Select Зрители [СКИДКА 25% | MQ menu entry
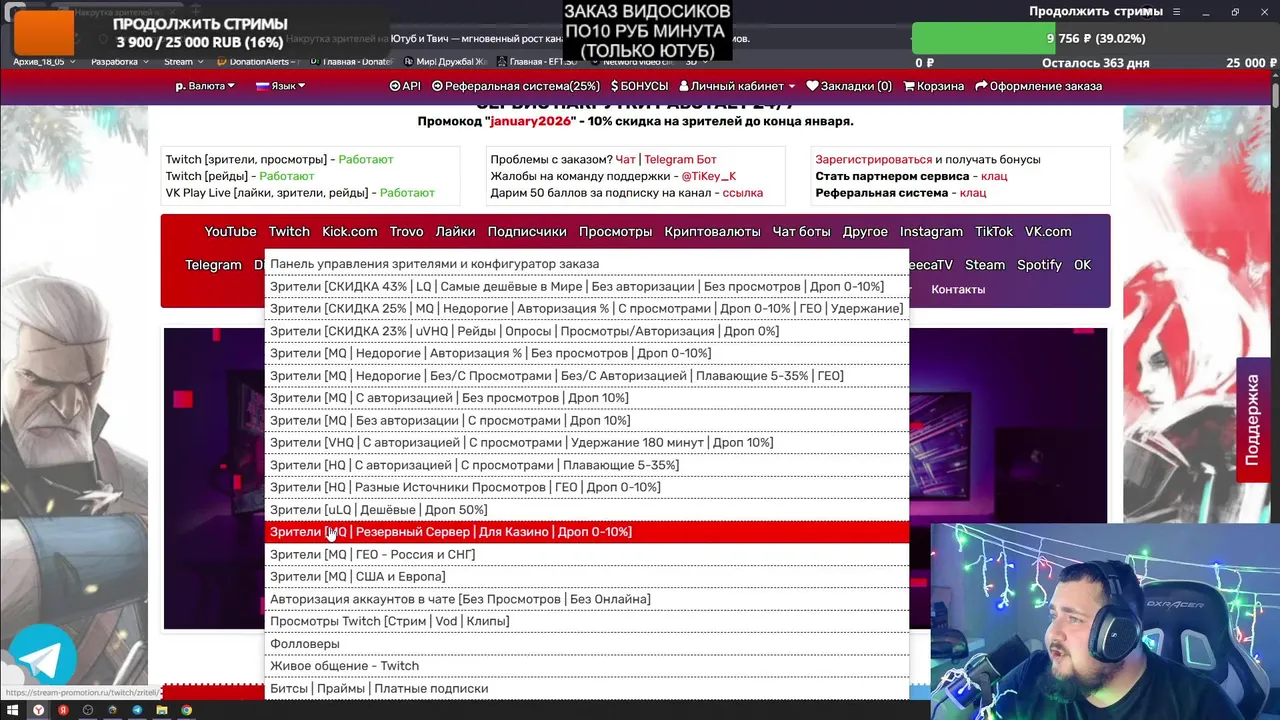 click(587, 309)
